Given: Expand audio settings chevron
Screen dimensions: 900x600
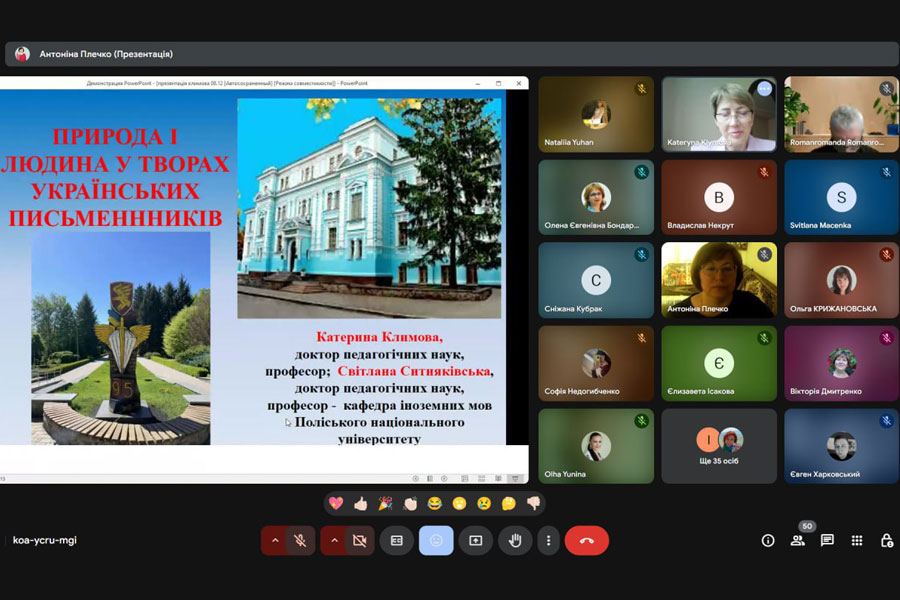Looking at the screenshot, I should coord(276,540).
